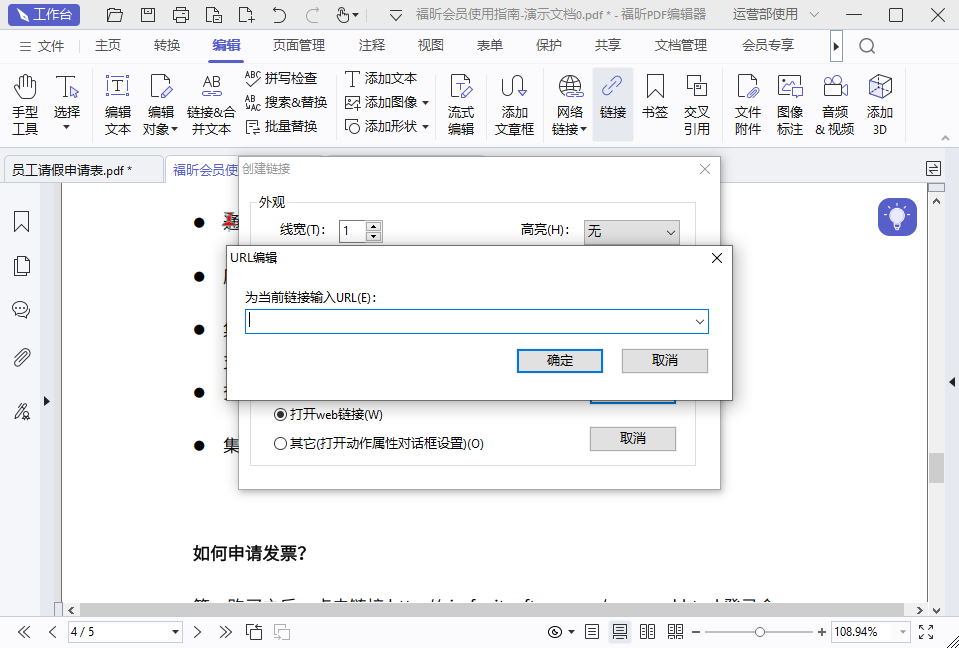Select the Image Annotation (图像标注) tool

(790, 104)
